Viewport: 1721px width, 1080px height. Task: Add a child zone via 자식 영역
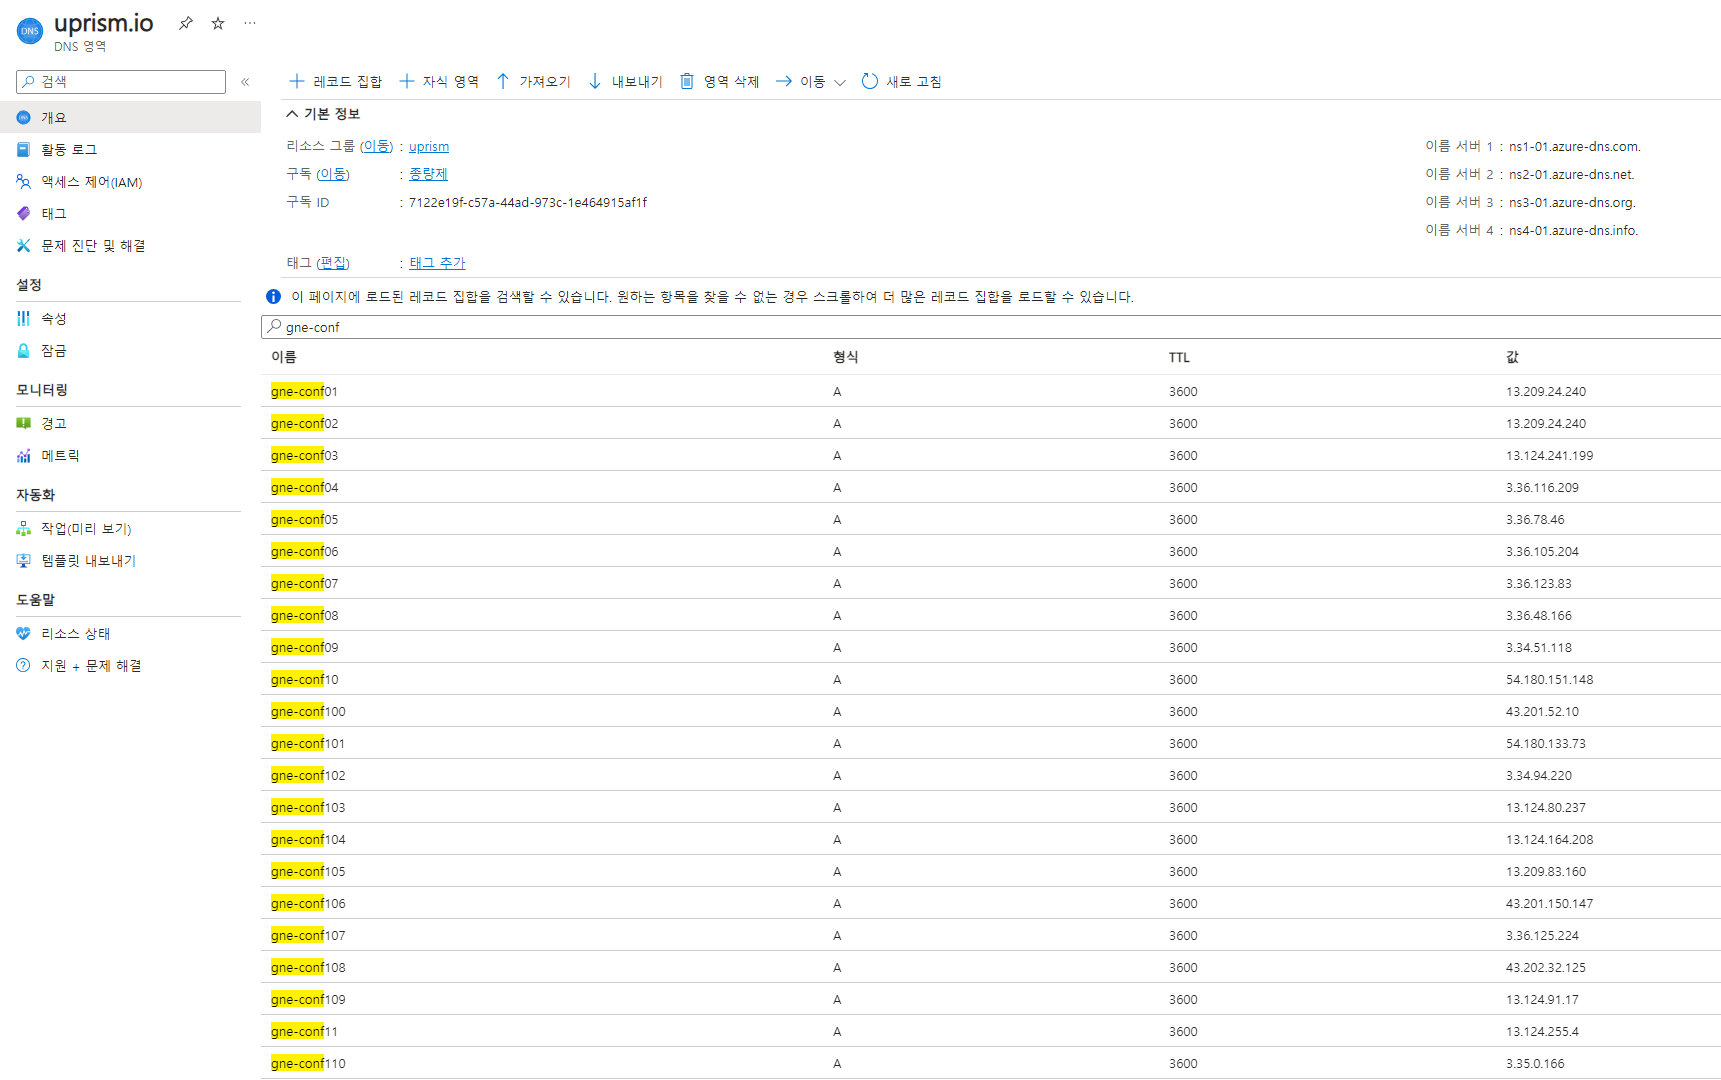pos(439,81)
